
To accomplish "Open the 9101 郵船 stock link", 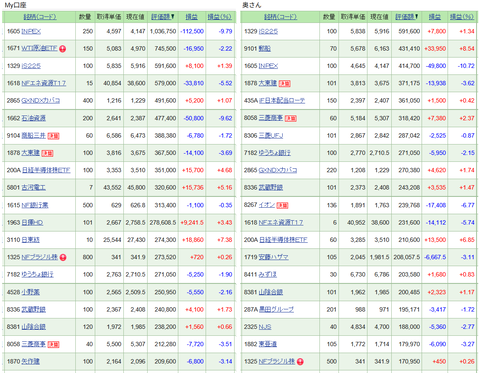I will point(265,49).
